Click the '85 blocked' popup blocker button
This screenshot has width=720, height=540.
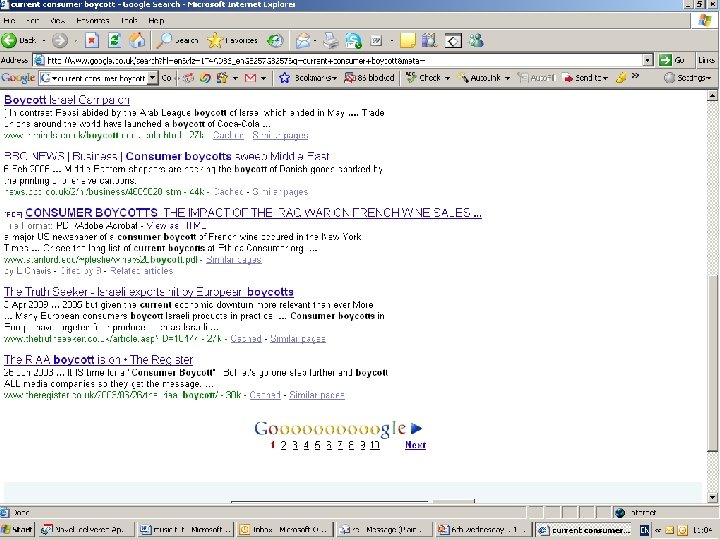point(370,78)
